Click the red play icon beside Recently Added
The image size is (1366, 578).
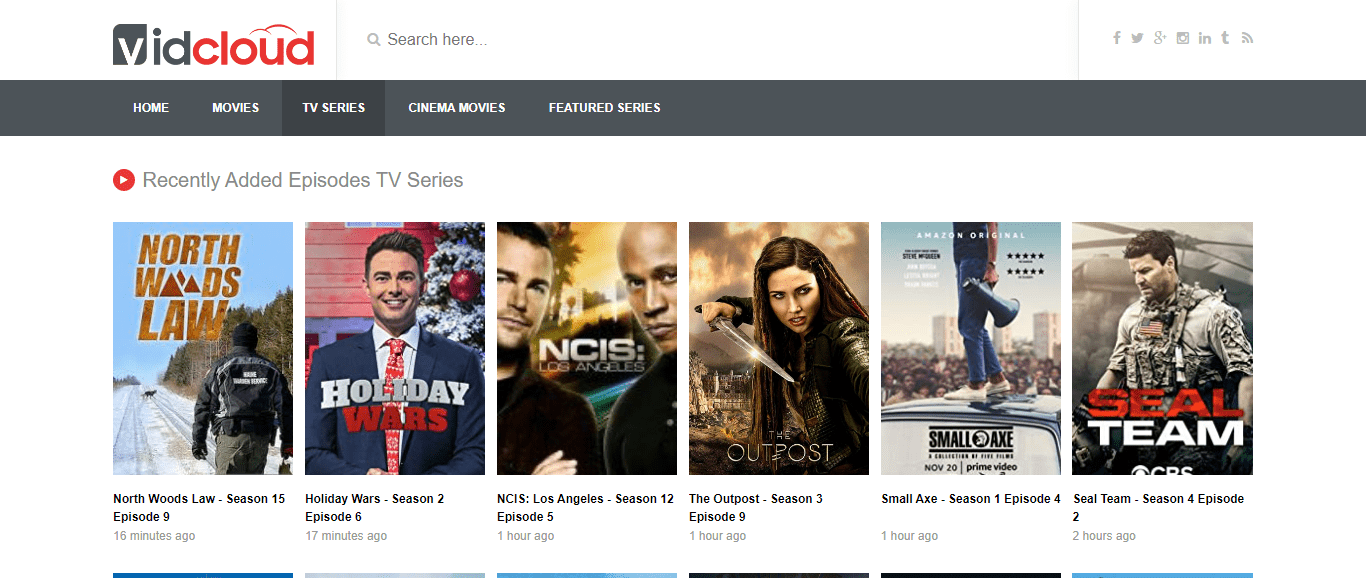click(x=124, y=180)
